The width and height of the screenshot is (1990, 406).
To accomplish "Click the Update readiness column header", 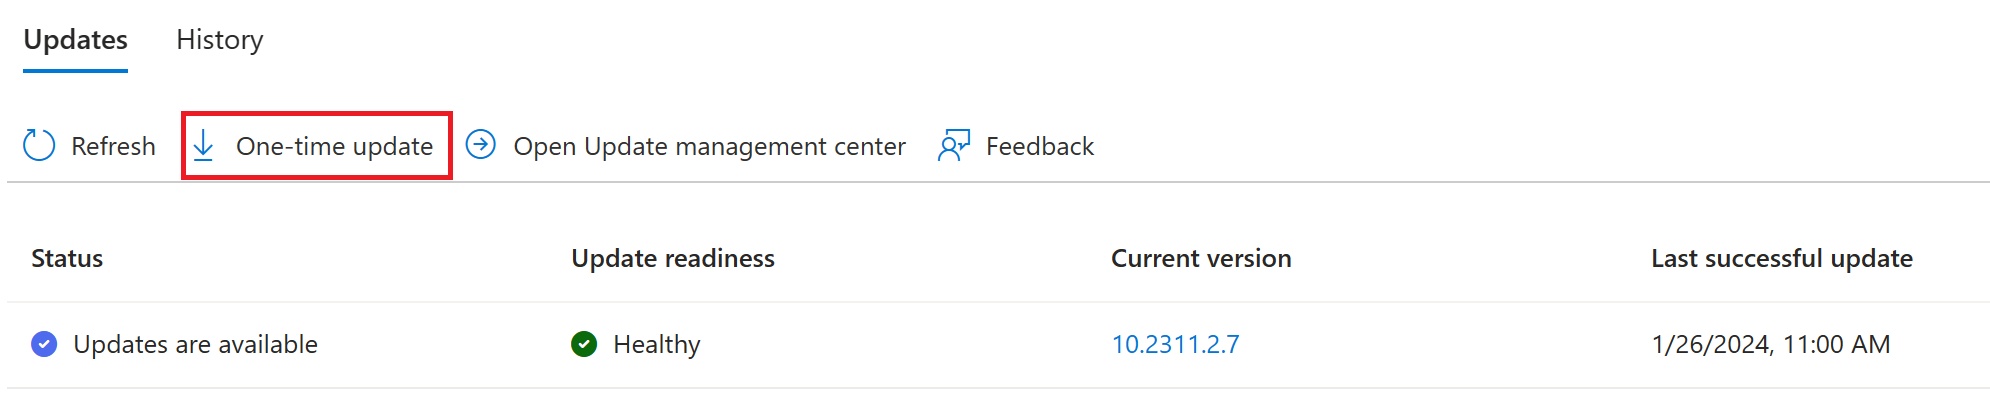I will point(673,258).
